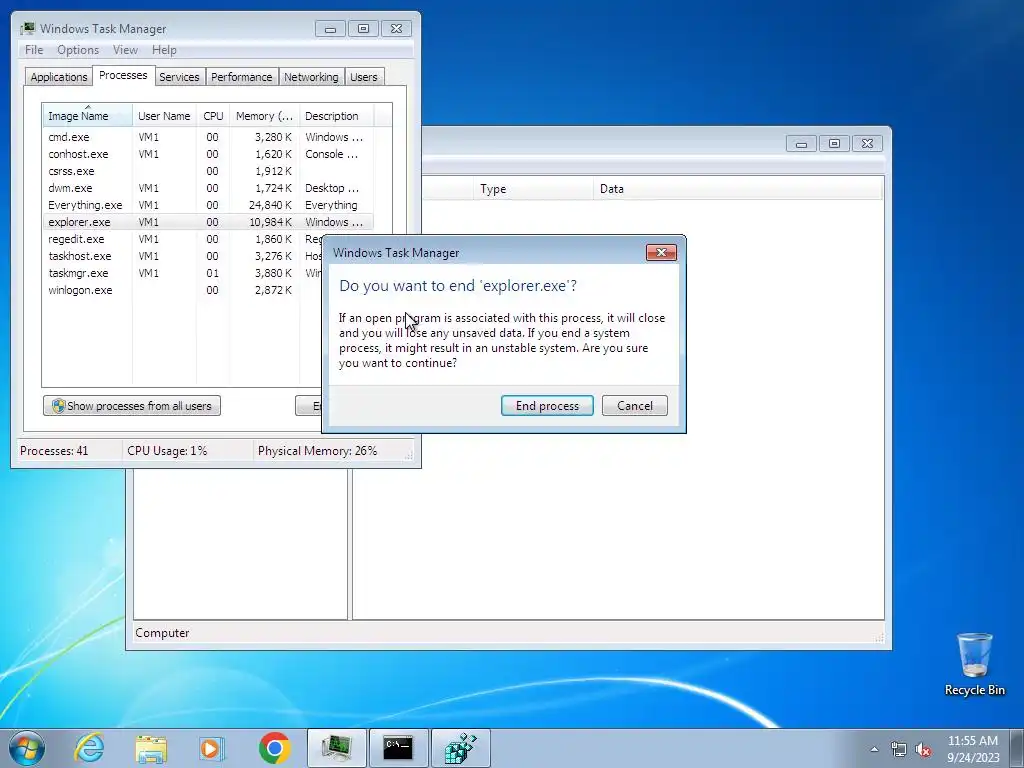The image size is (1024, 768).
Task: Open the File menu in Task Manager
Action: [x=34, y=50]
